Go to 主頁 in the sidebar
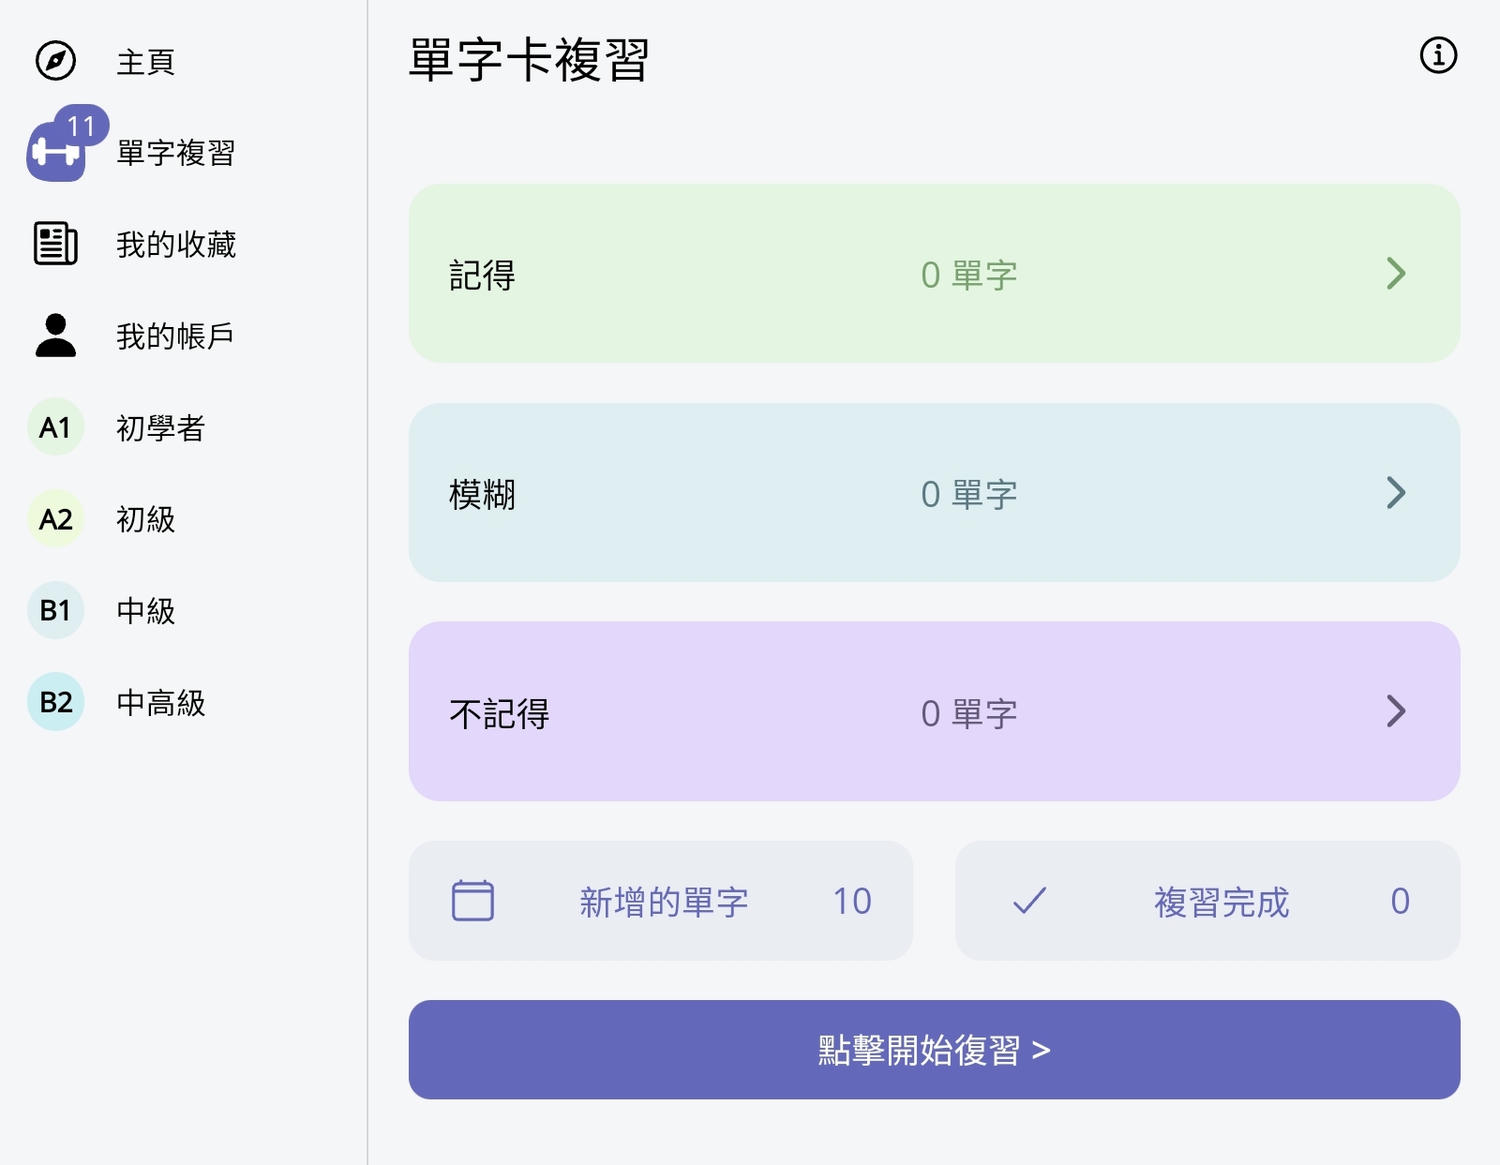Image resolution: width=1500 pixels, height=1165 pixels. click(146, 62)
